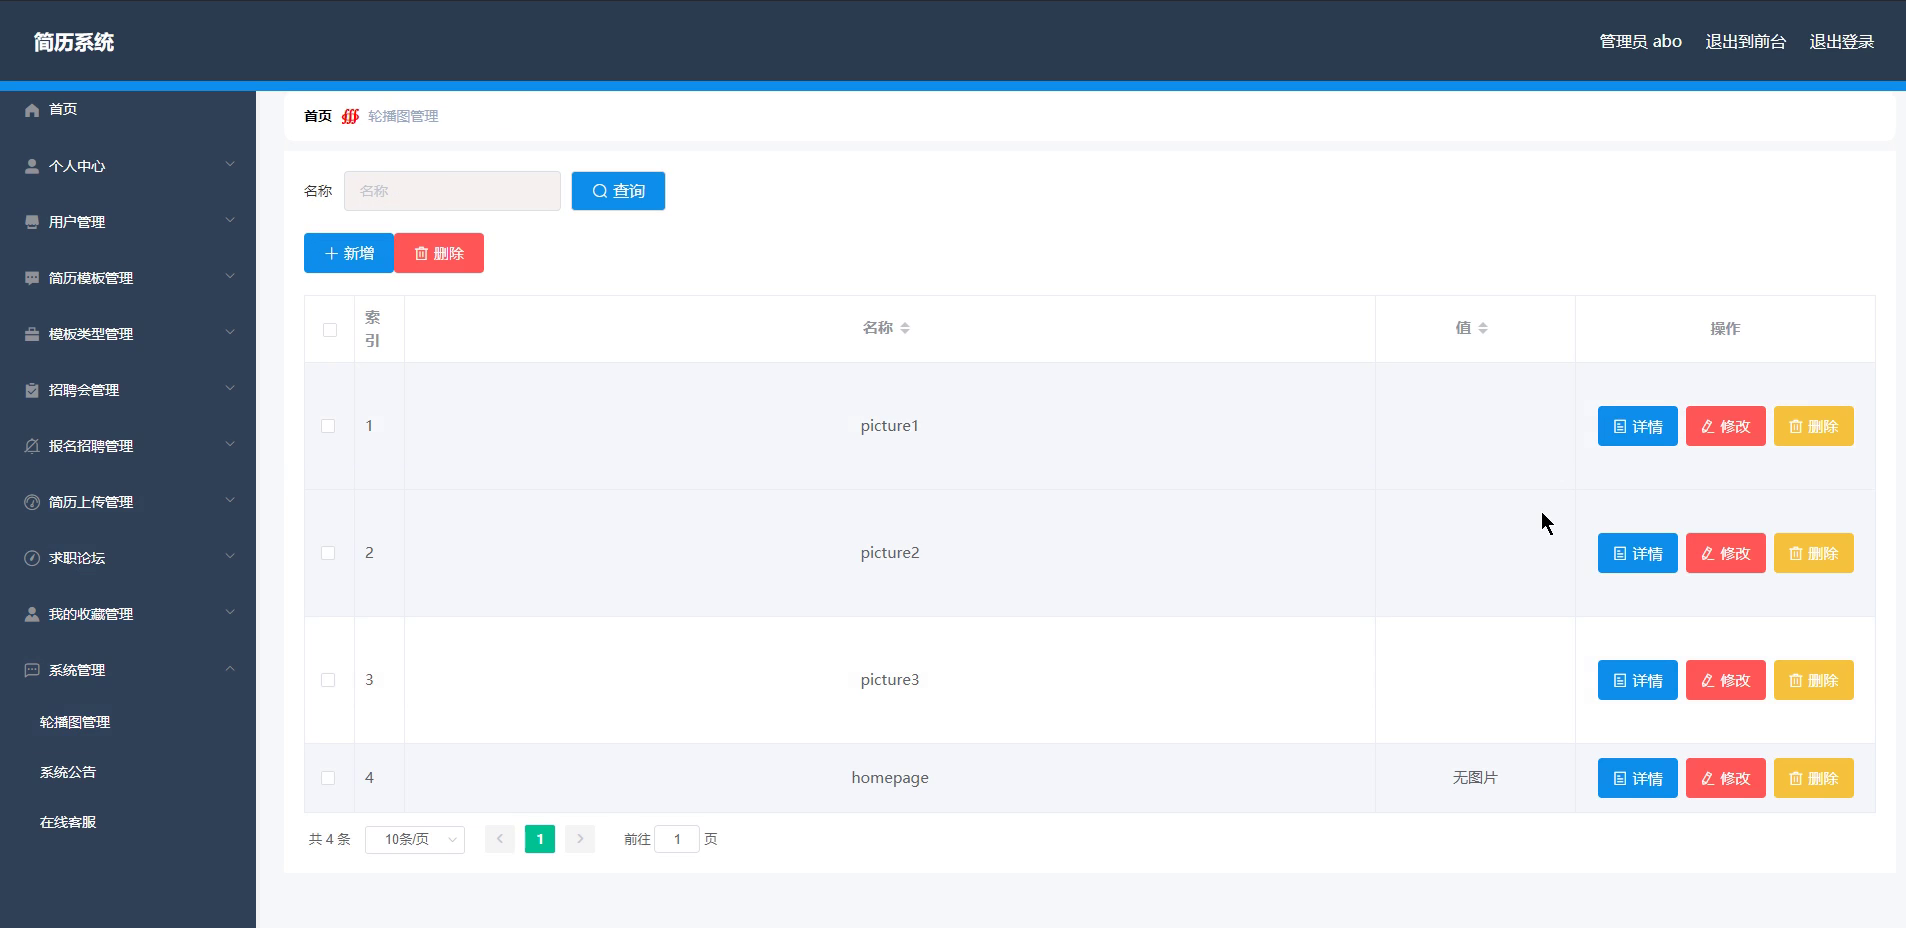Click yellow 删除 for the picture1 row
The width and height of the screenshot is (1906, 928).
tap(1813, 426)
